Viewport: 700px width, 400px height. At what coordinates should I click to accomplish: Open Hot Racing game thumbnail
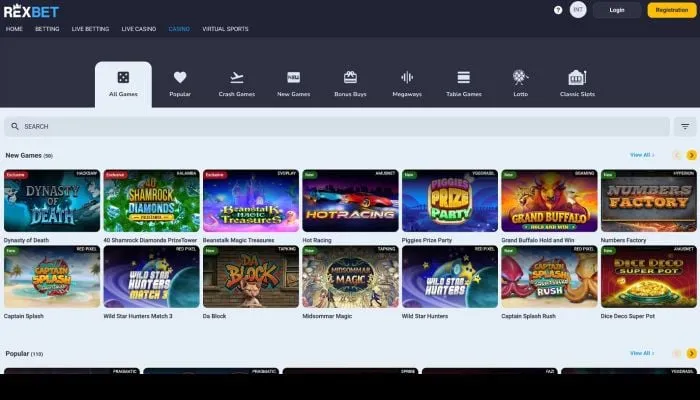click(350, 200)
